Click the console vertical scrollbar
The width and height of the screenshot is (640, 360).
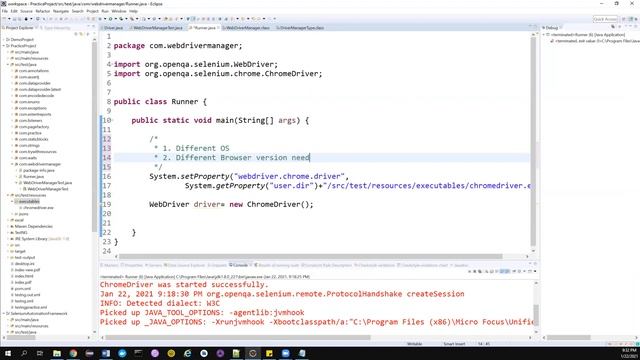pyautogui.click(x=536, y=315)
